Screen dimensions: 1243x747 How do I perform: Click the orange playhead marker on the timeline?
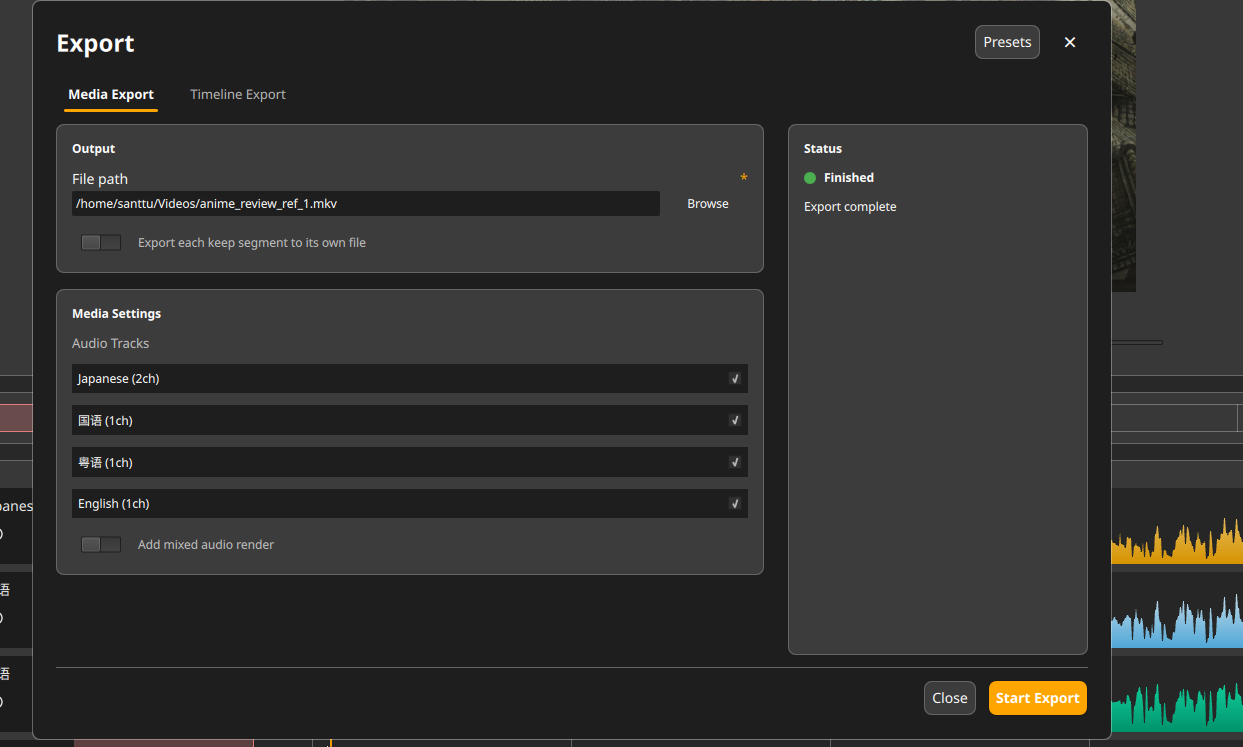[x=330, y=742]
